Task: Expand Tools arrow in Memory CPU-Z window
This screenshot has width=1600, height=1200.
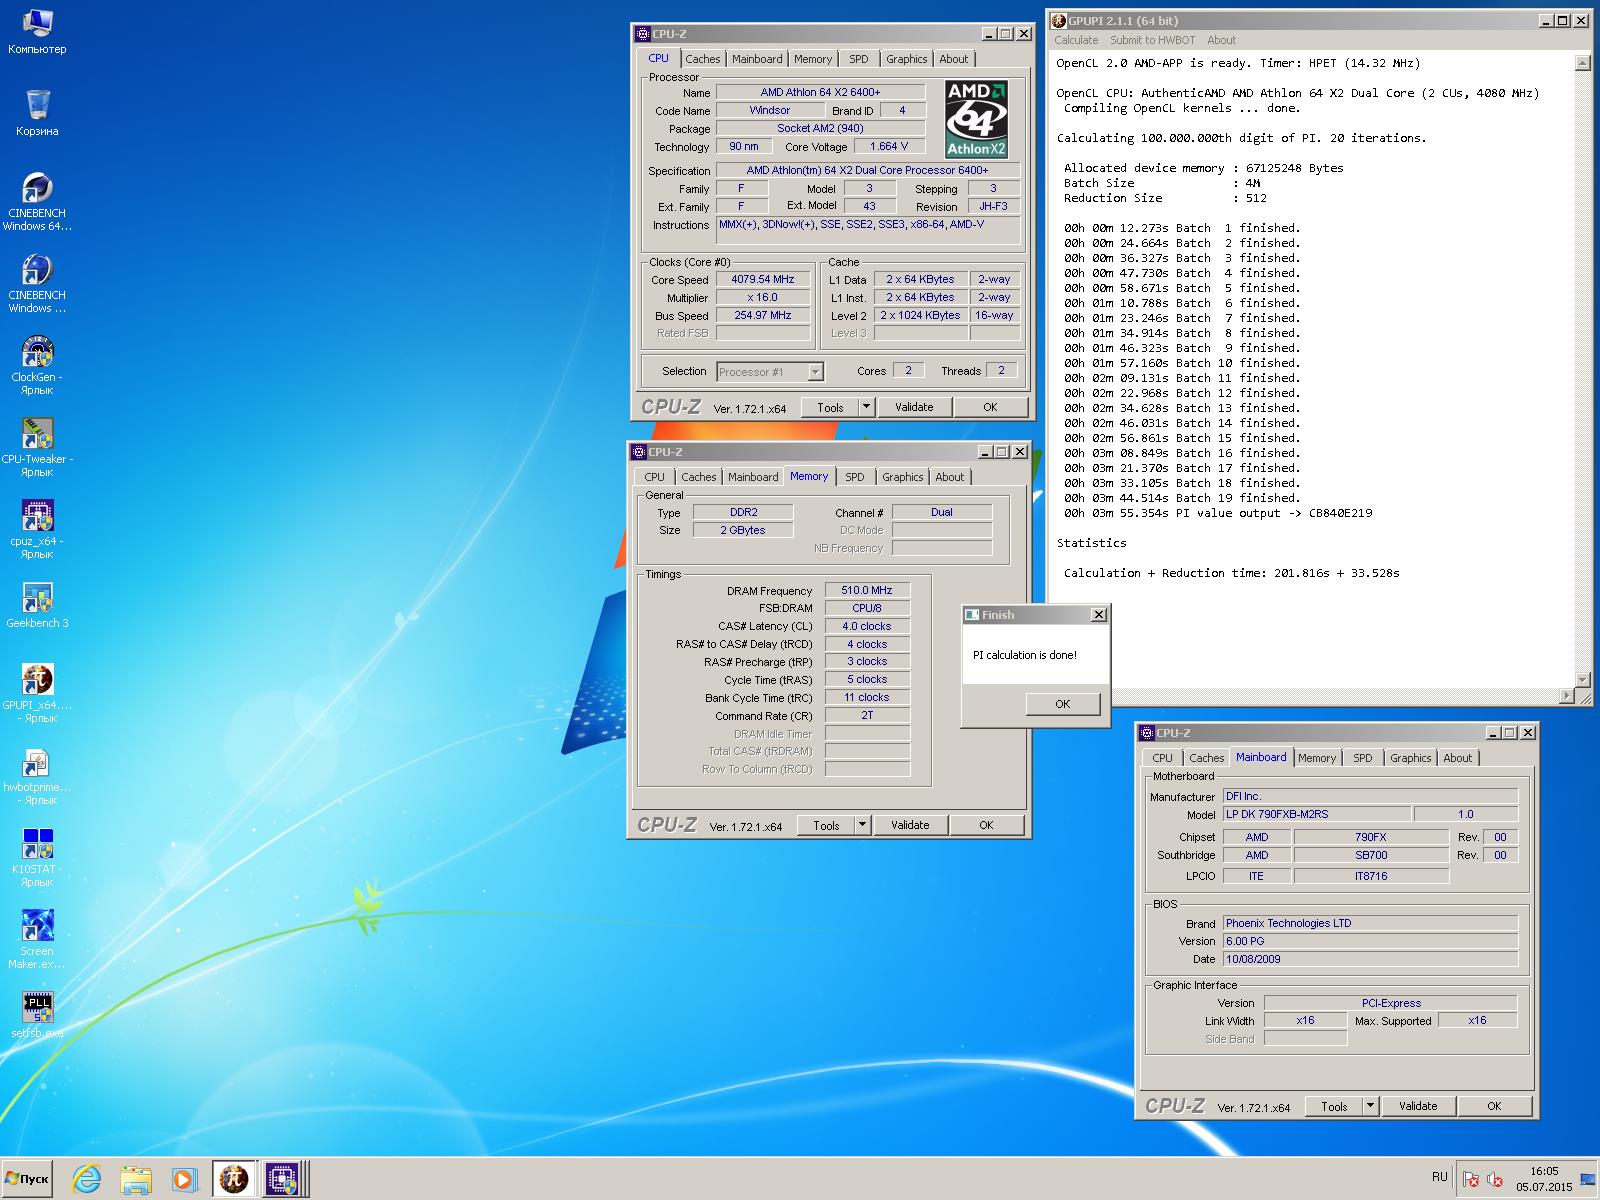Action: click(862, 825)
